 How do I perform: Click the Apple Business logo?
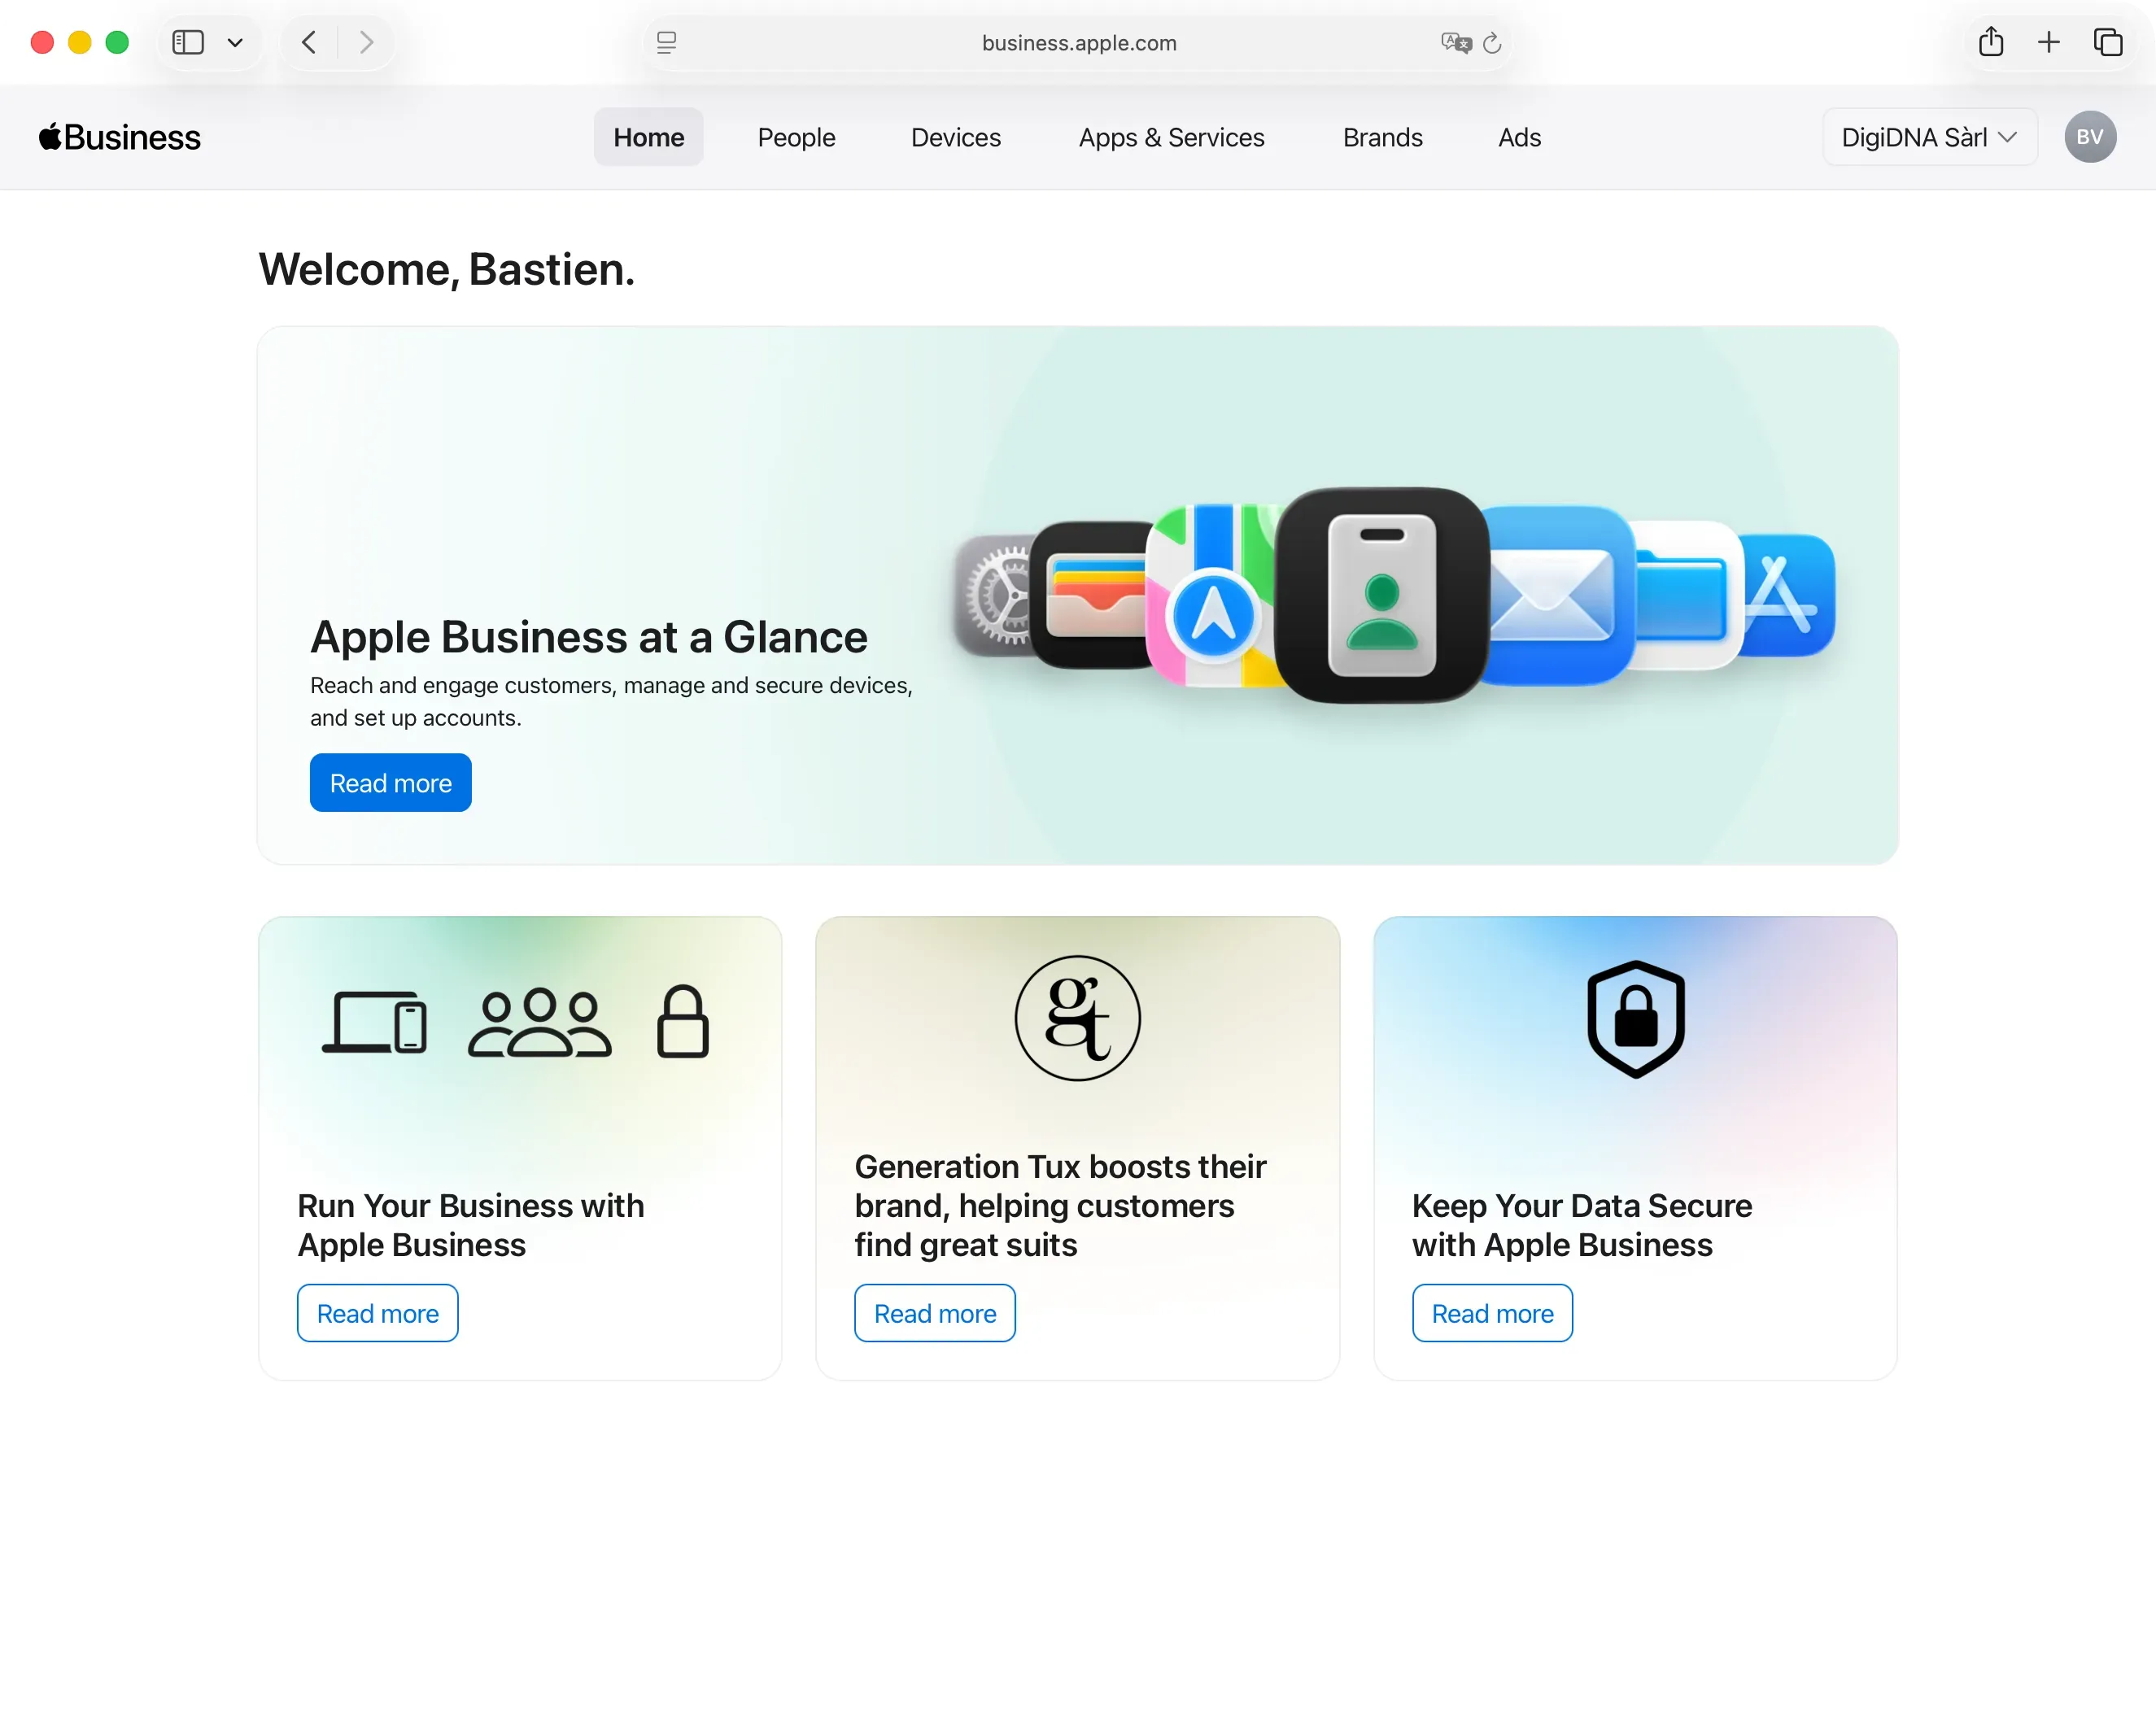(120, 137)
